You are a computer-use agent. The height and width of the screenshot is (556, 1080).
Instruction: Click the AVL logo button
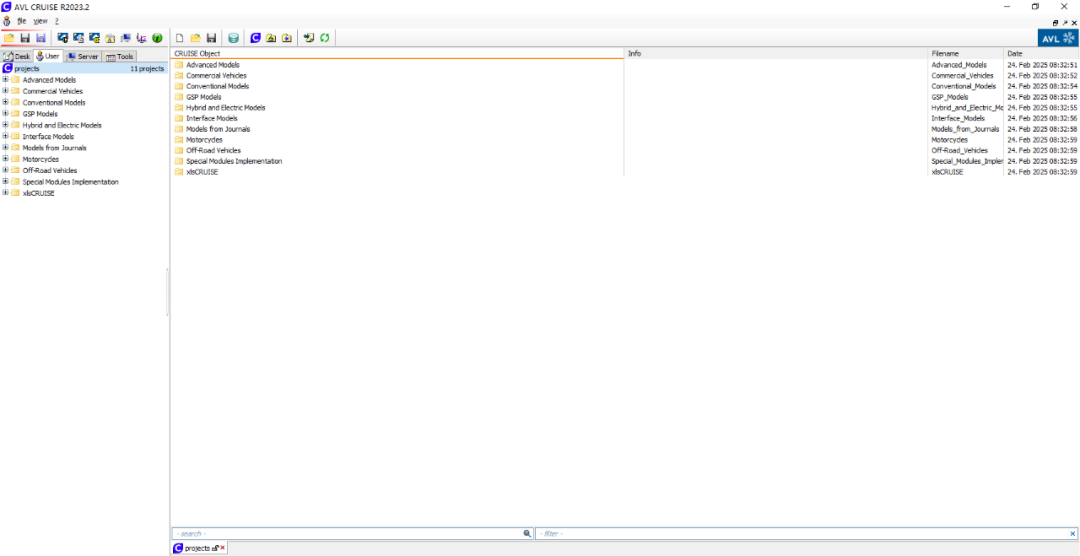pos(1058,38)
